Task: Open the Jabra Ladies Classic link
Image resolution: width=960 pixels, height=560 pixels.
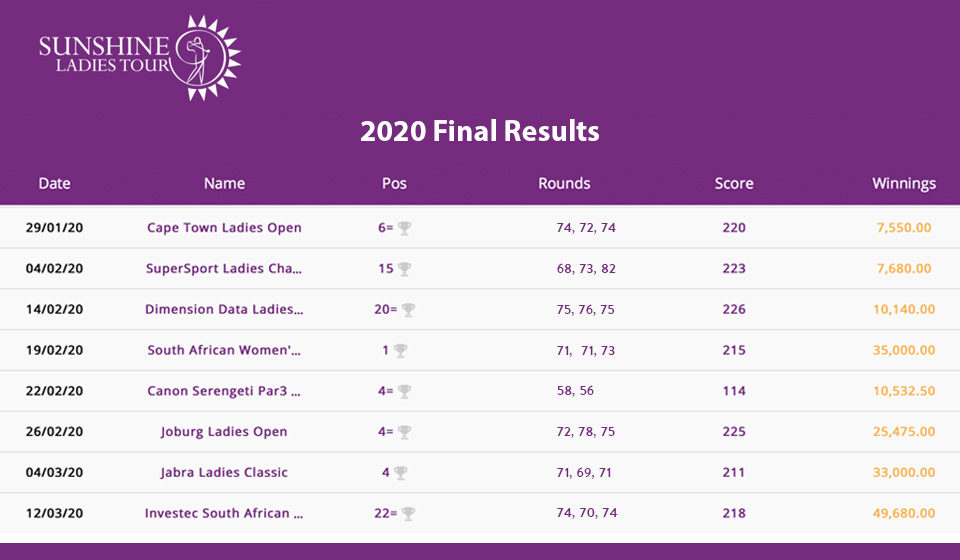Action: click(x=224, y=472)
